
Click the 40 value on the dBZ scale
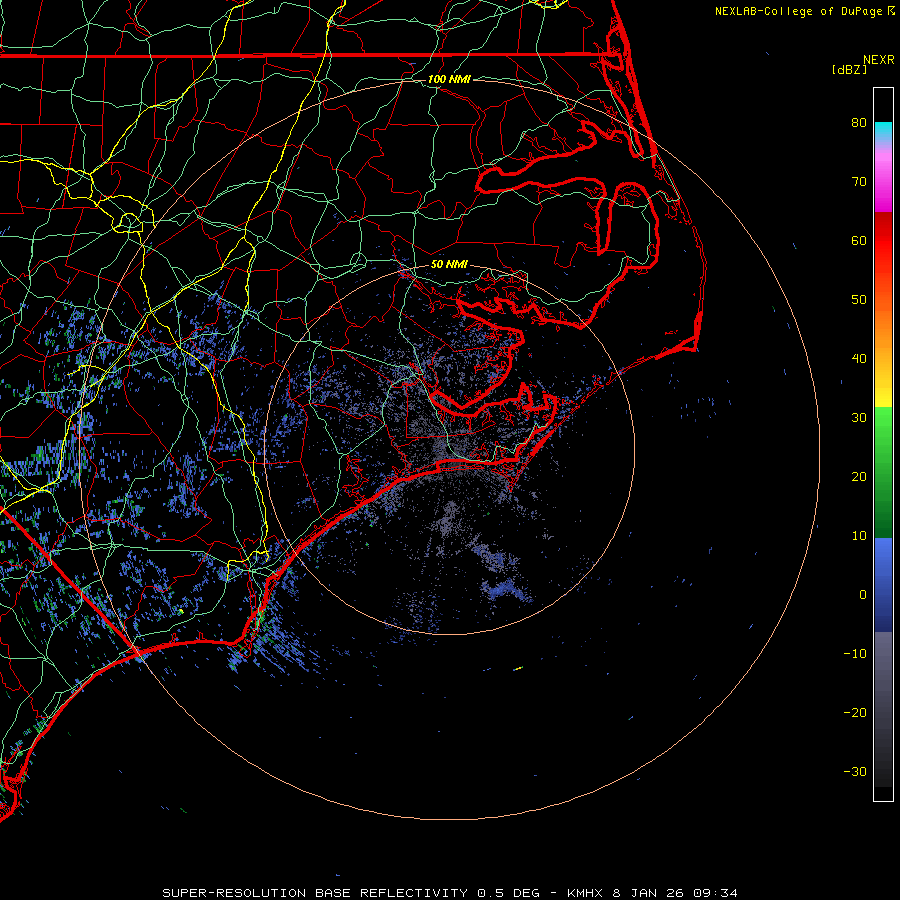(859, 359)
